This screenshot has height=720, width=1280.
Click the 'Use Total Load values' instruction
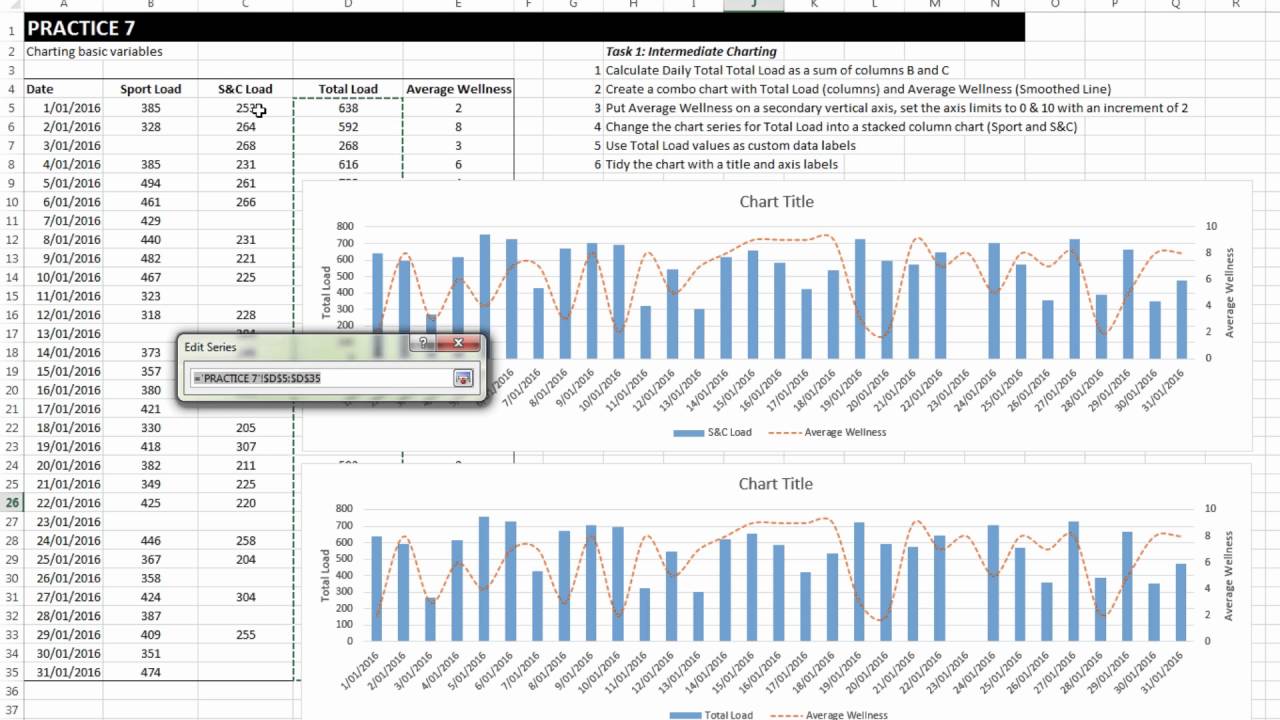[x=730, y=145]
